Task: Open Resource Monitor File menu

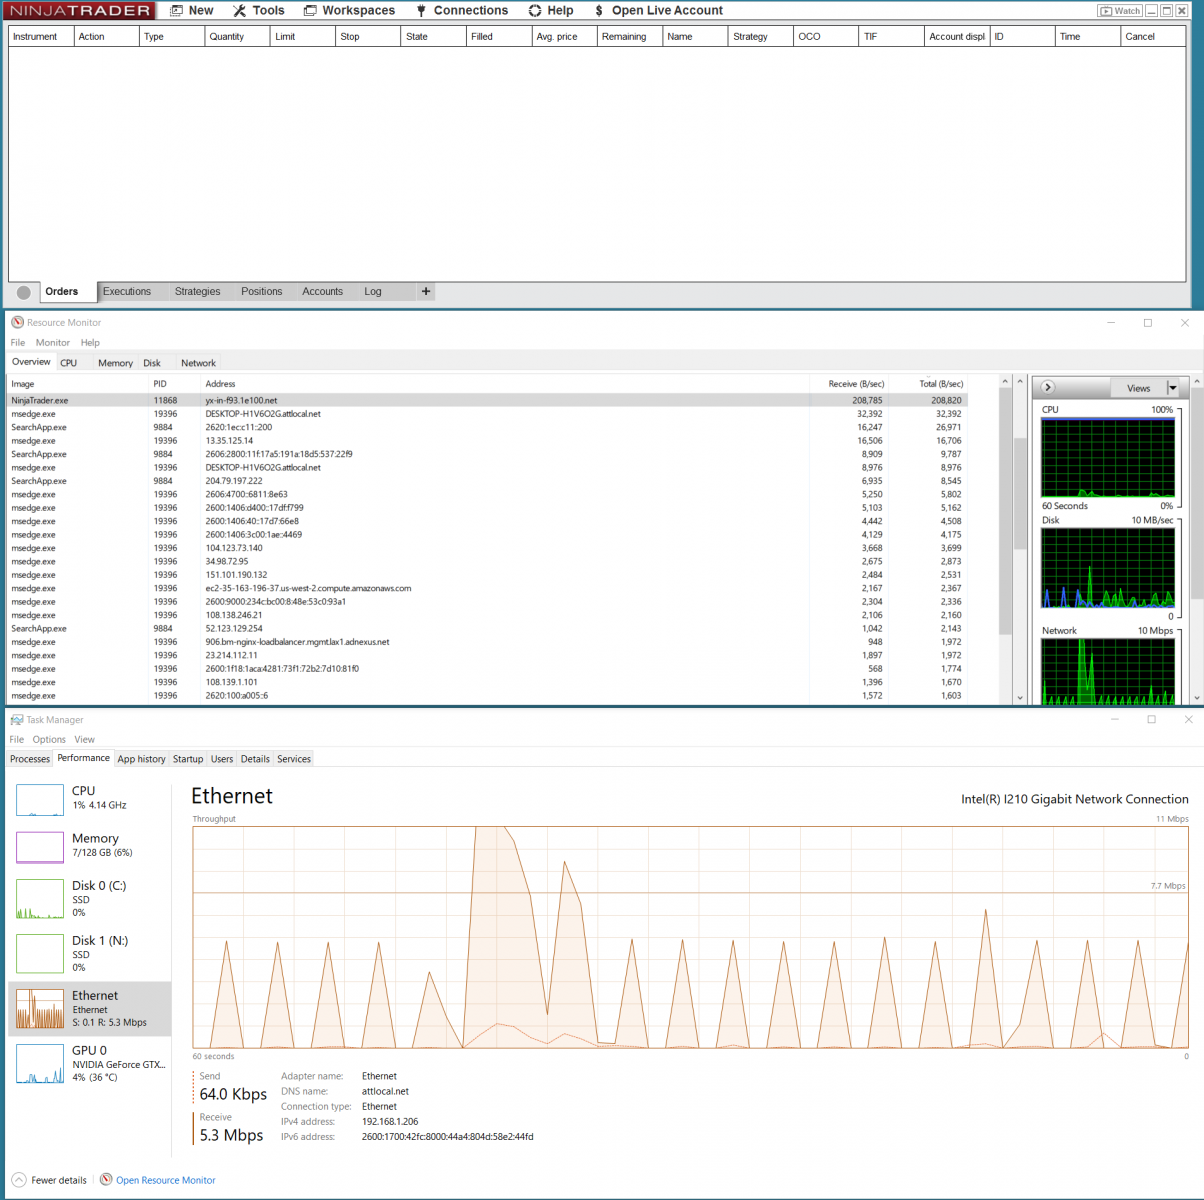Action: [x=18, y=342]
